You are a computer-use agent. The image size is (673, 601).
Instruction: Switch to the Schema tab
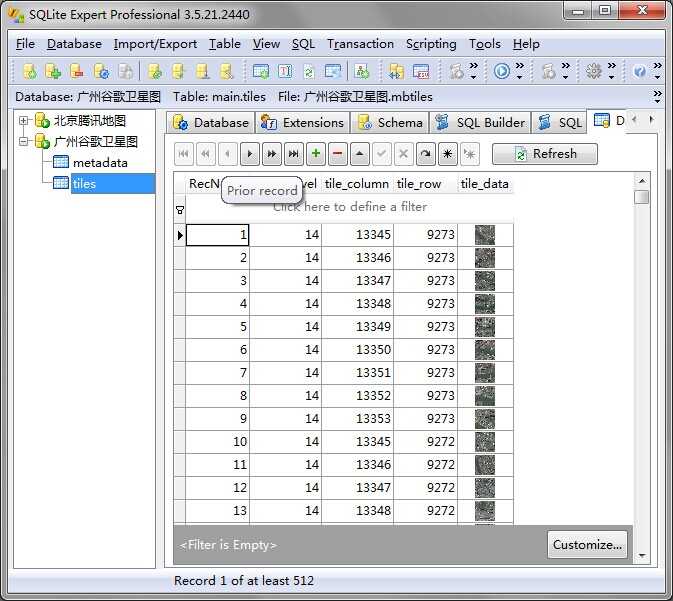[390, 123]
